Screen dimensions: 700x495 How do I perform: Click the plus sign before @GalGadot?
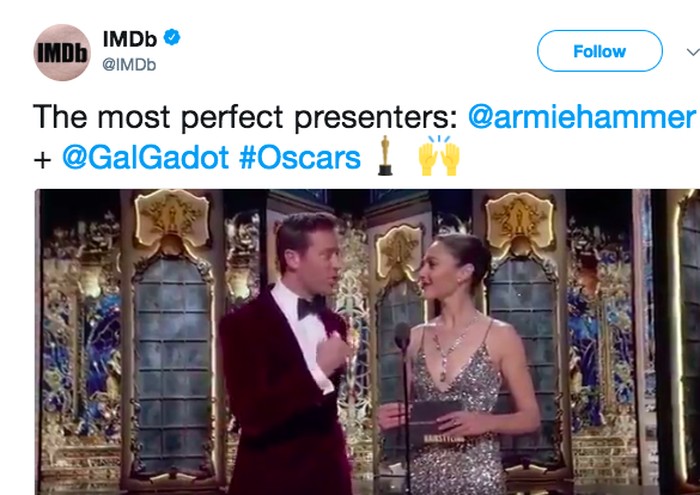(42, 160)
